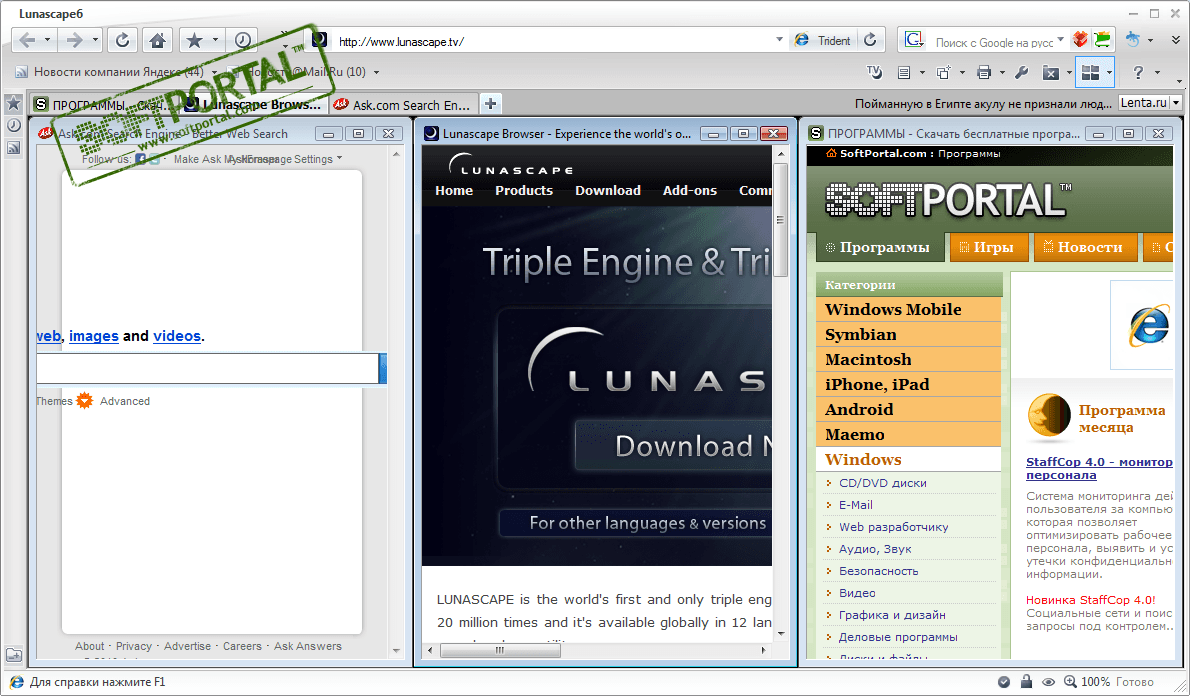Go back using the Back arrow button
Viewport: 1190px width, 696px height.
pyautogui.click(x=27, y=40)
